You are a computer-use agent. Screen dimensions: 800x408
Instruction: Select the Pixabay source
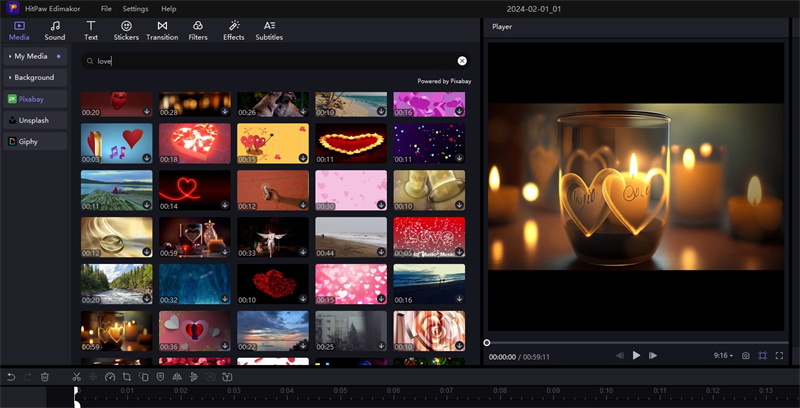(35, 99)
